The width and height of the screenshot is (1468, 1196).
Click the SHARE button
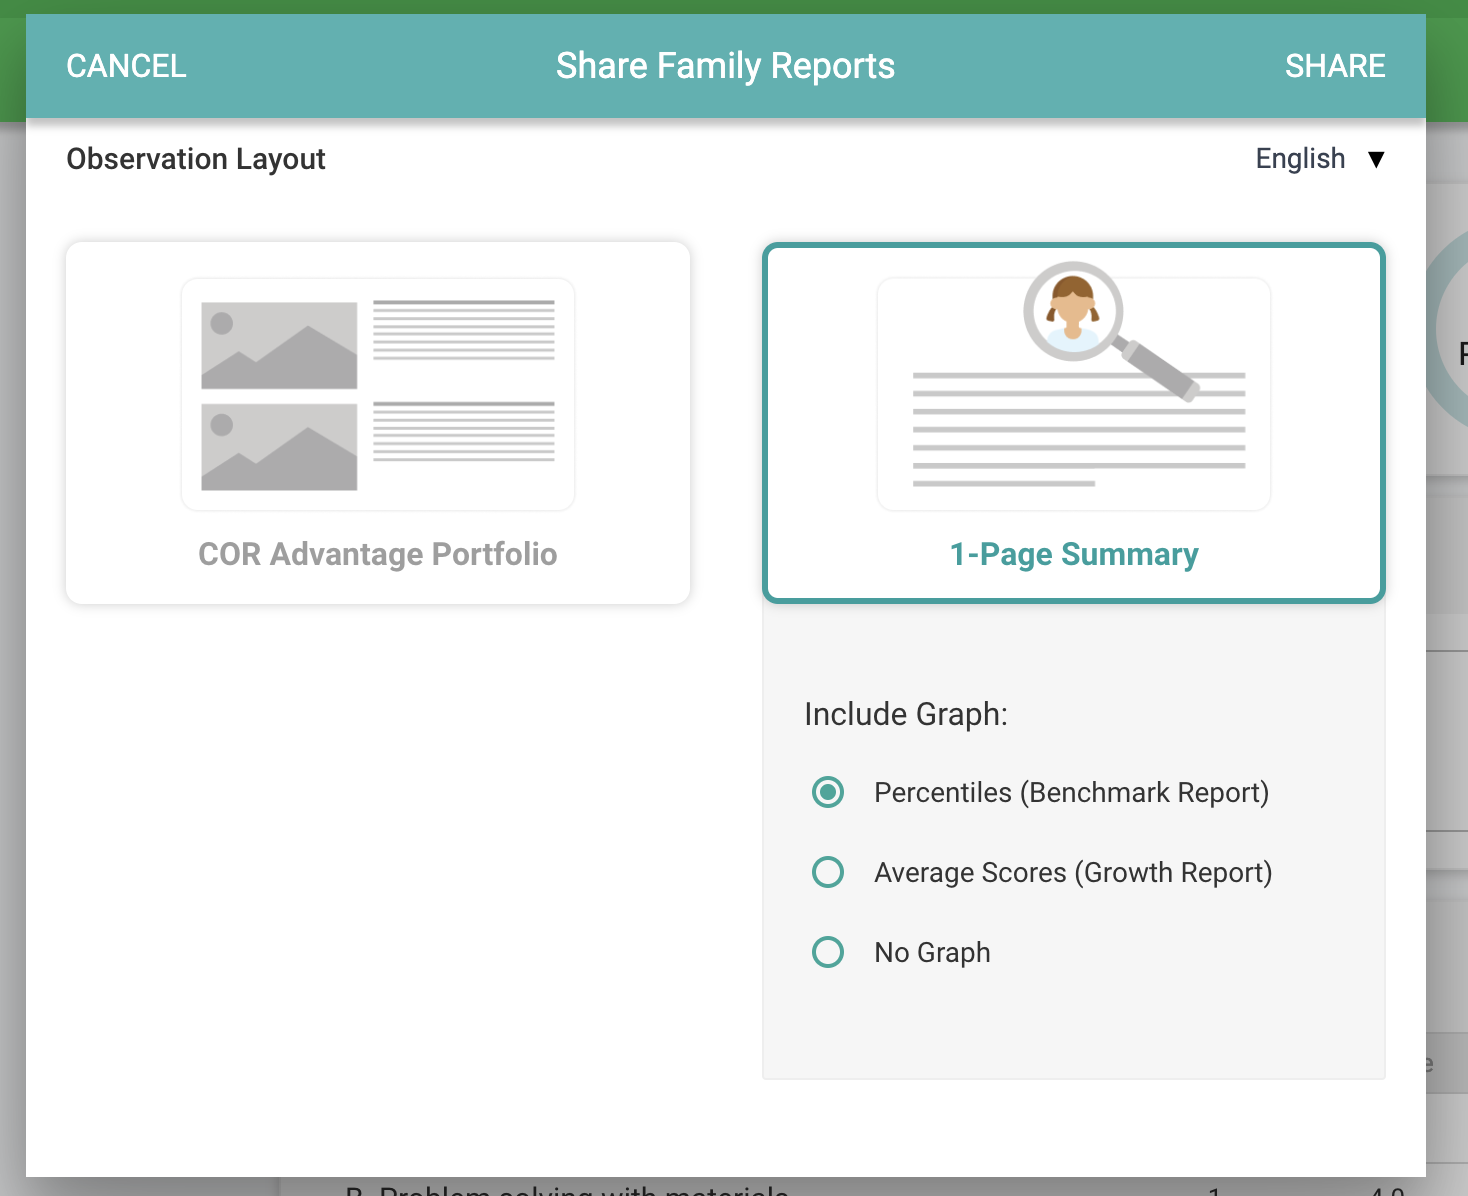pos(1335,66)
